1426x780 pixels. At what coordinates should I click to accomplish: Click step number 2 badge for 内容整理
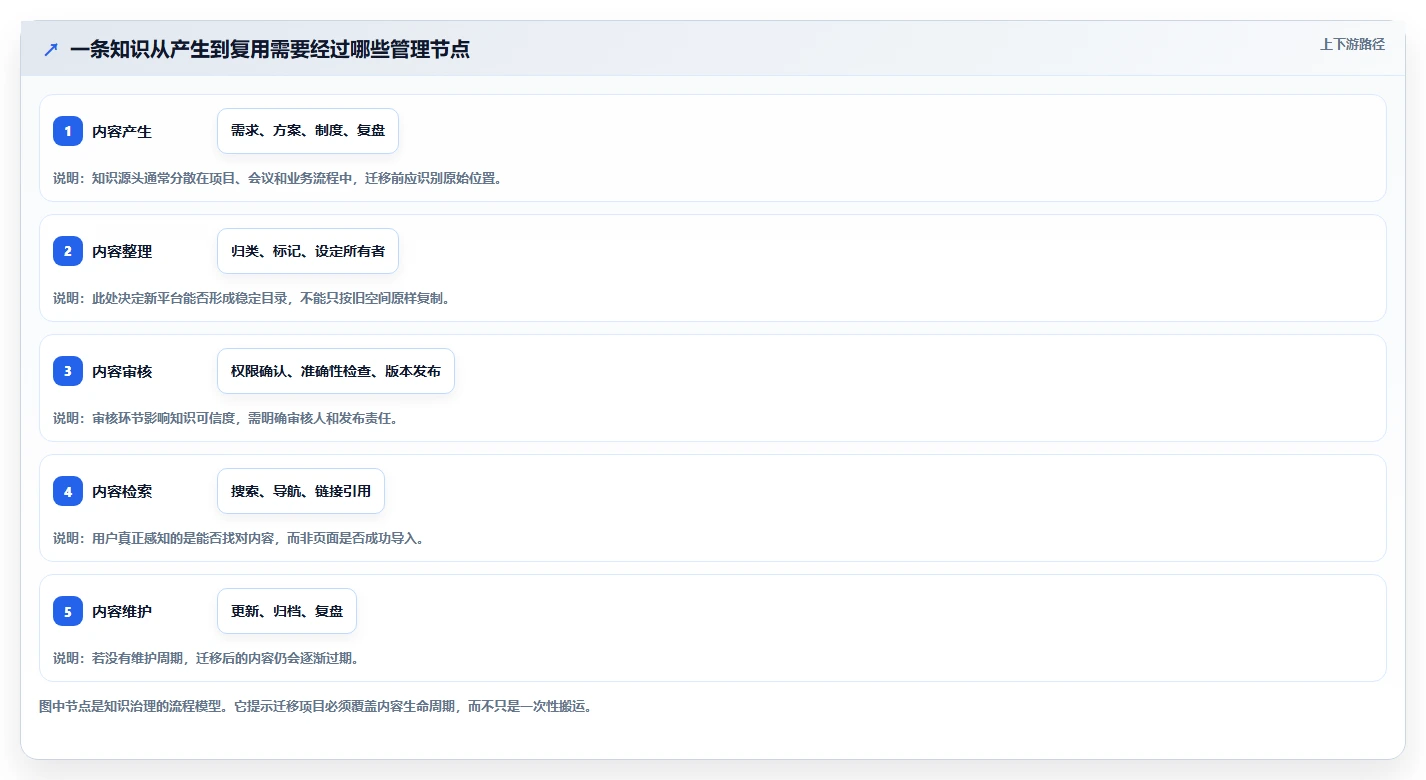pyautogui.click(x=68, y=251)
